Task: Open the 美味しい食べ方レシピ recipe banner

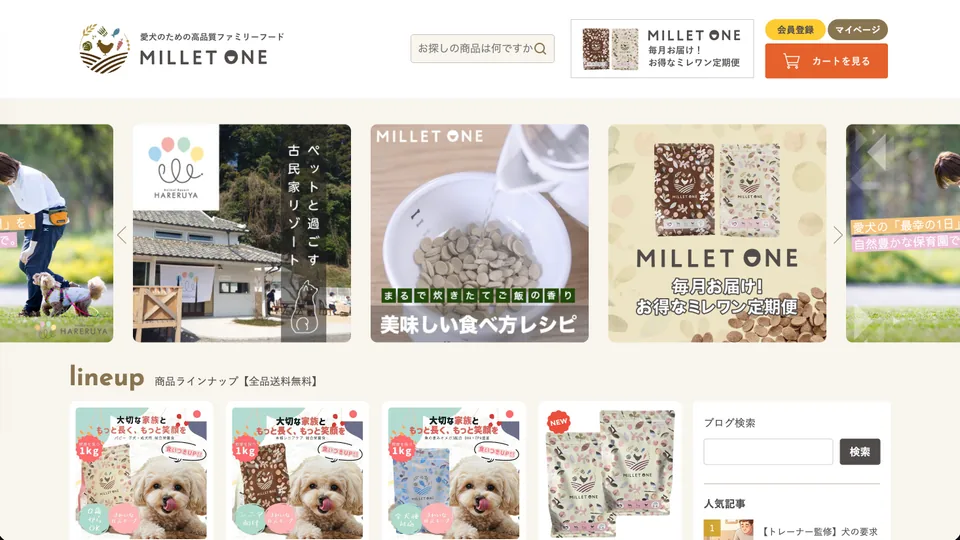Action: click(x=479, y=233)
